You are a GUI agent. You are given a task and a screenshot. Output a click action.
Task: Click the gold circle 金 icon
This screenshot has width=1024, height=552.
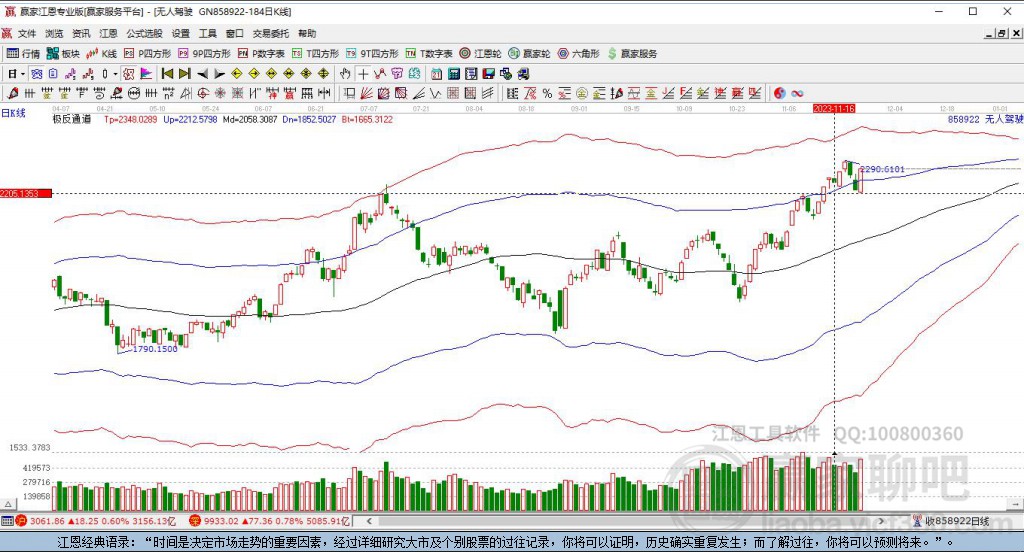581,93
